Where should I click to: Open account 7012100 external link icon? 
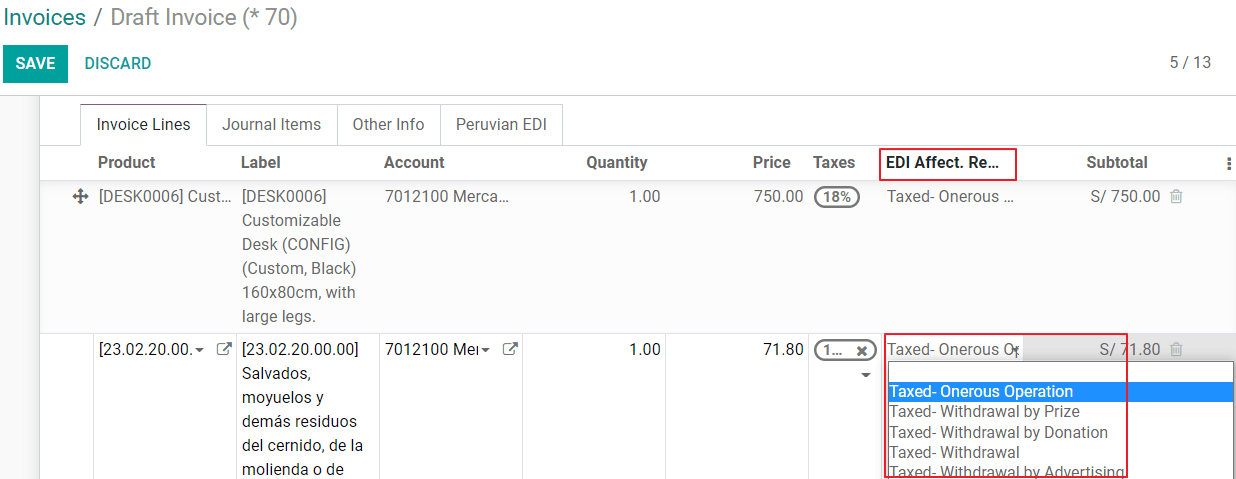510,350
